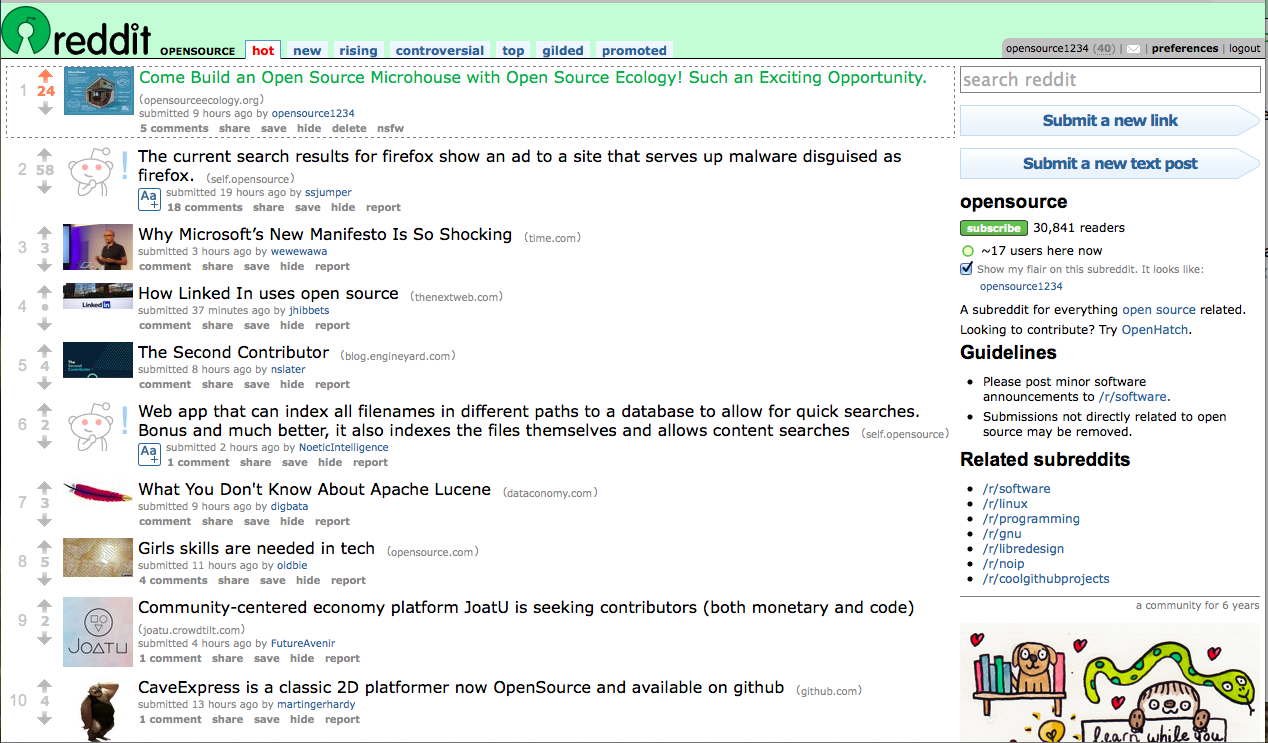Hide the How Linked In post

pos(292,326)
